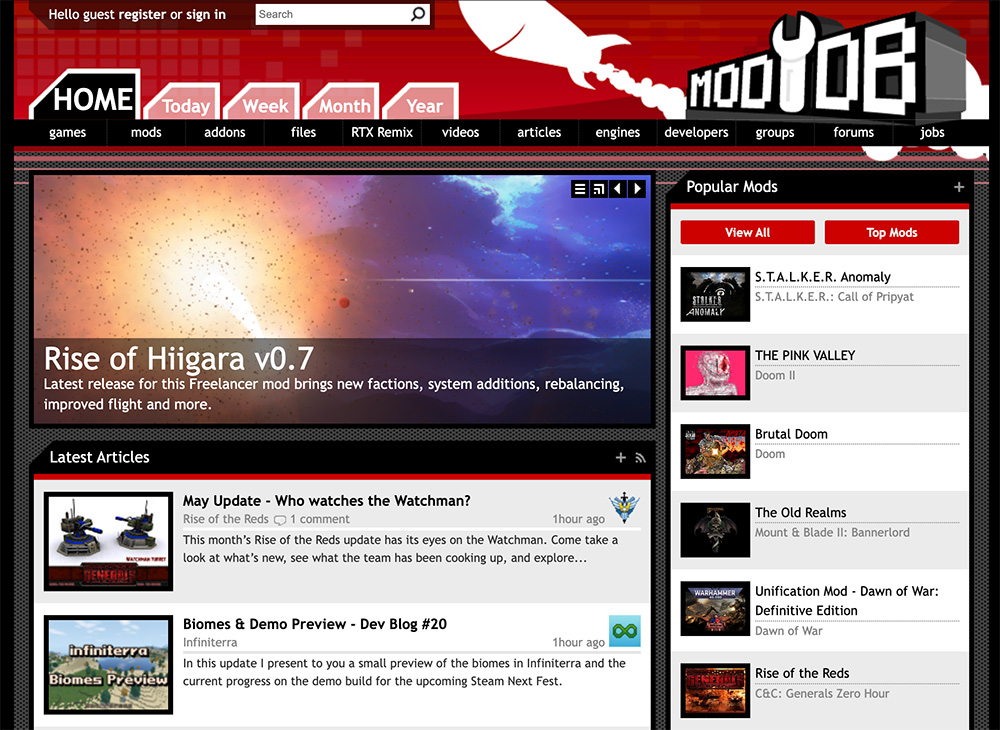
Task: Open the games menu item
Action: (x=68, y=133)
